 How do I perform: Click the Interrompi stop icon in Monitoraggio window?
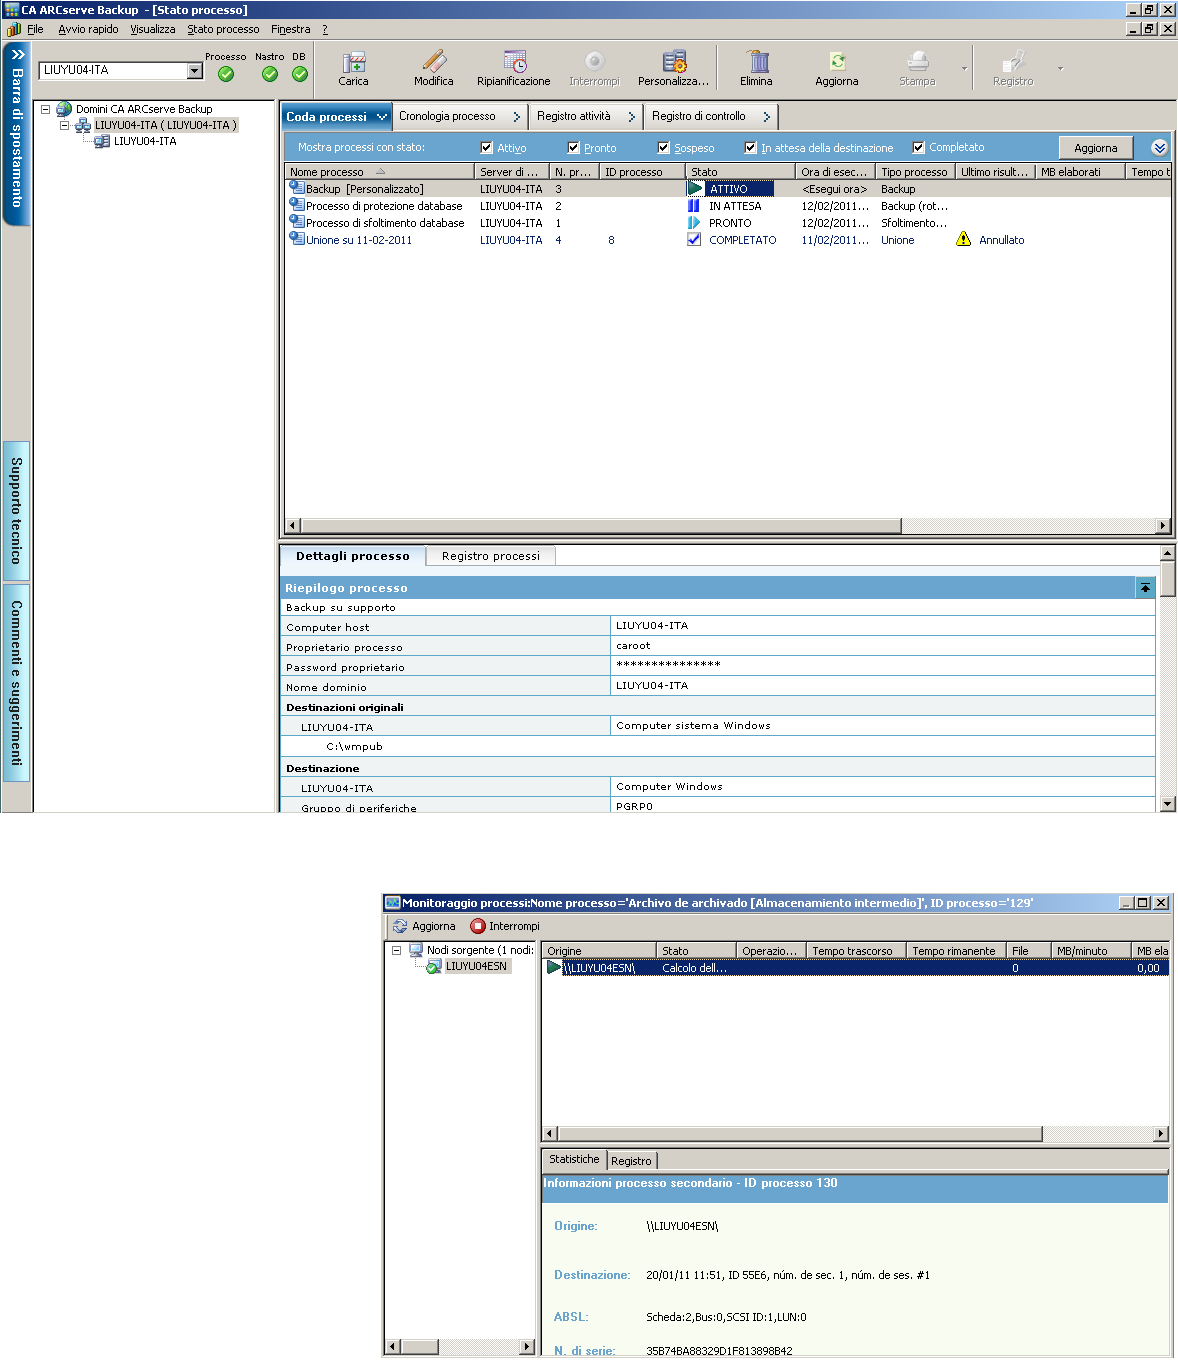coord(478,926)
